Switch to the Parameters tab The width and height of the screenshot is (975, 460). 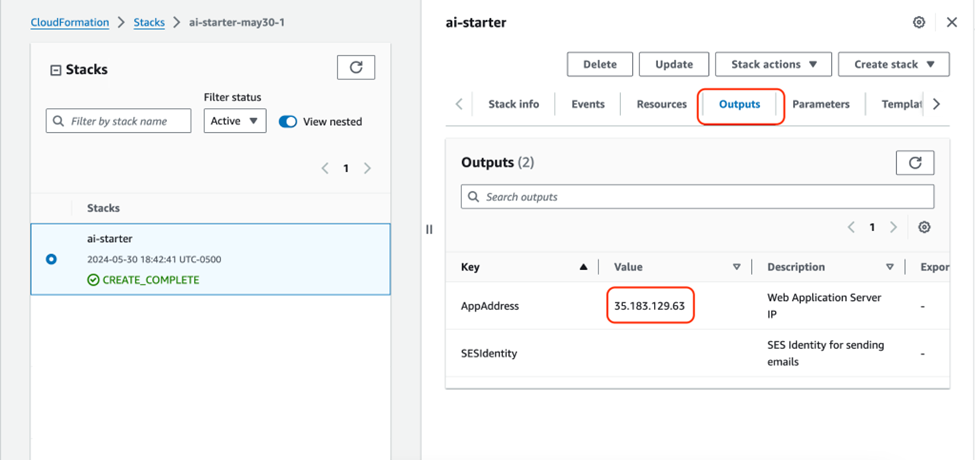[820, 104]
